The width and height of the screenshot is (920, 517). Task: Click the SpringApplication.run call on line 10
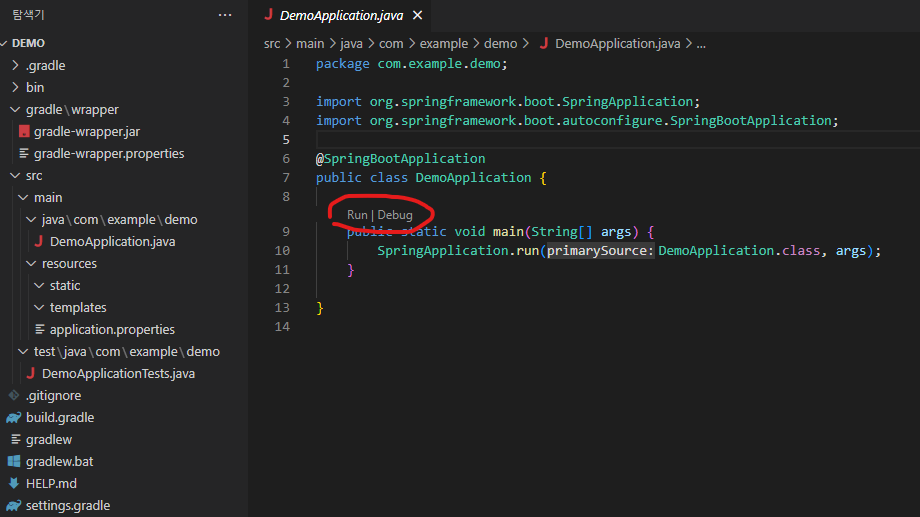coord(458,251)
